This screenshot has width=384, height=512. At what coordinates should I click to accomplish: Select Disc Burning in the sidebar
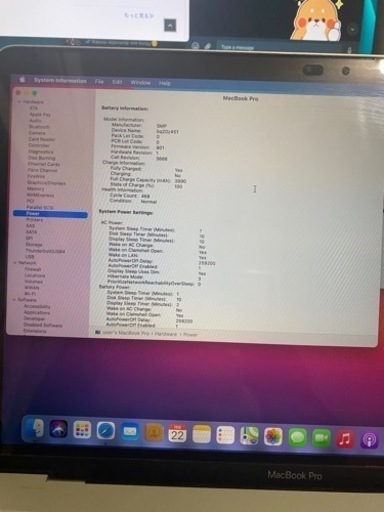(x=41, y=158)
